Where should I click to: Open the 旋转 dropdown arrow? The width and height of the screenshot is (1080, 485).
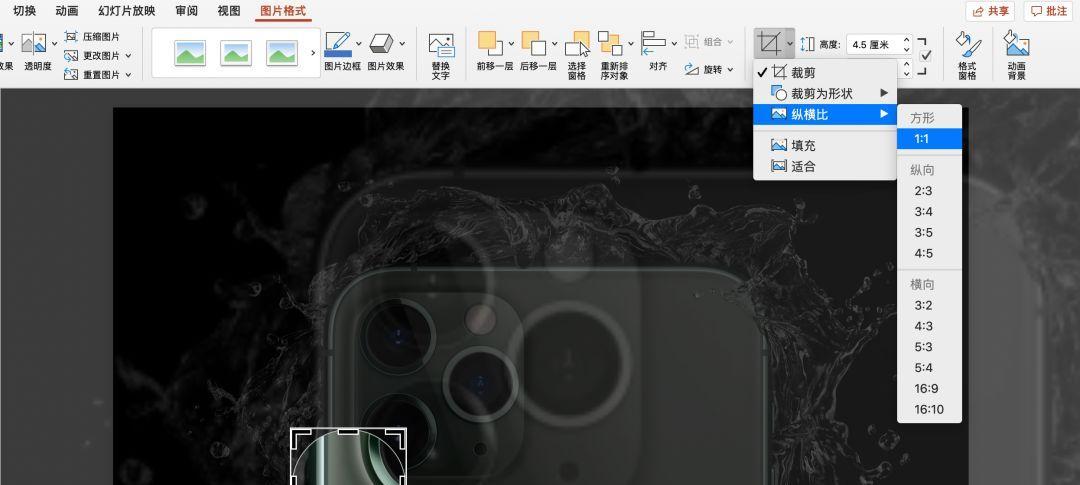[730, 70]
